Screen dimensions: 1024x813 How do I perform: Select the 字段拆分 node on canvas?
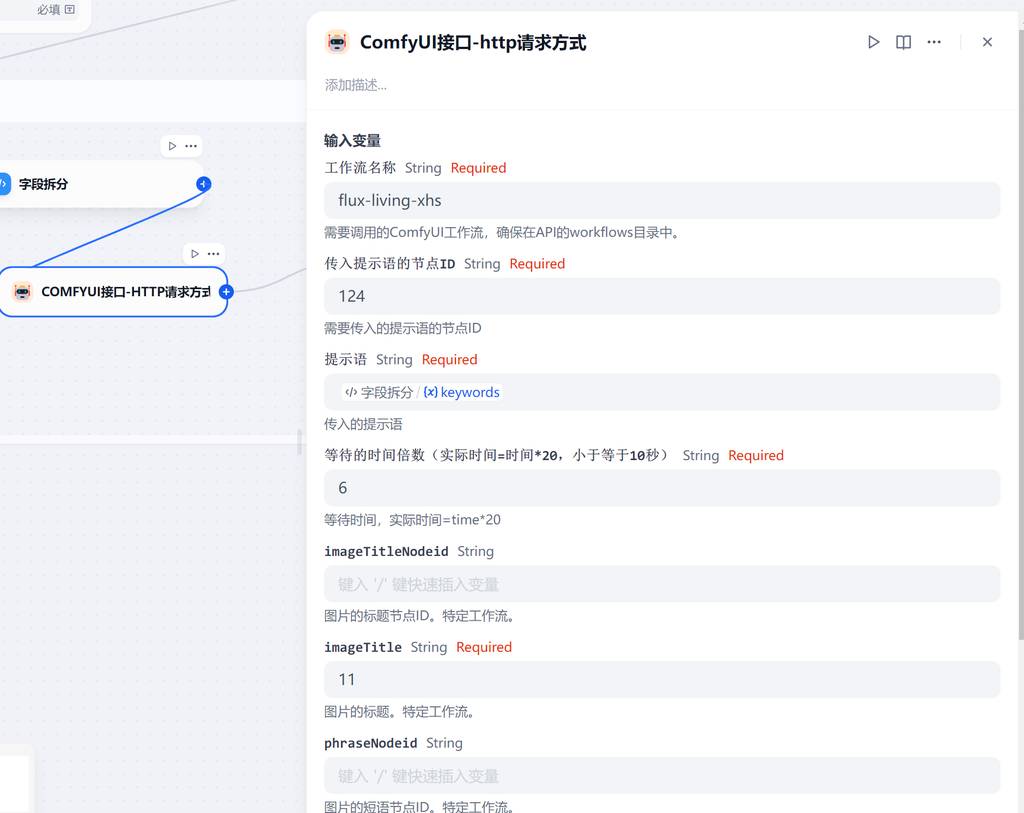tap(90, 184)
